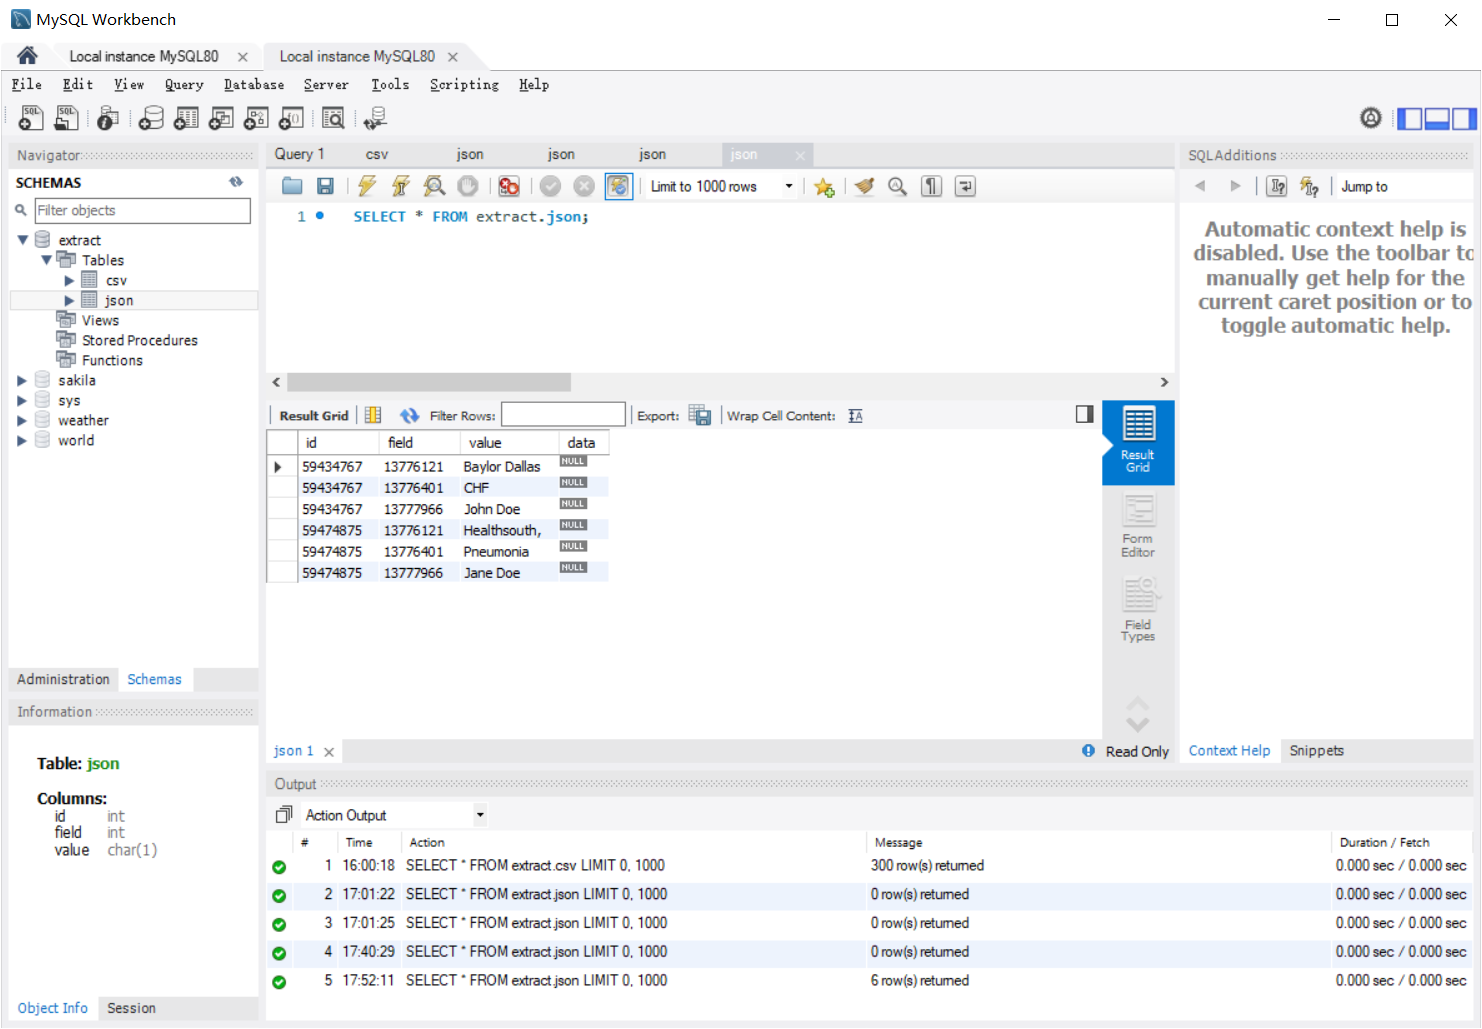Toggle result side panel icon
1482x1029 pixels.
click(1084, 414)
